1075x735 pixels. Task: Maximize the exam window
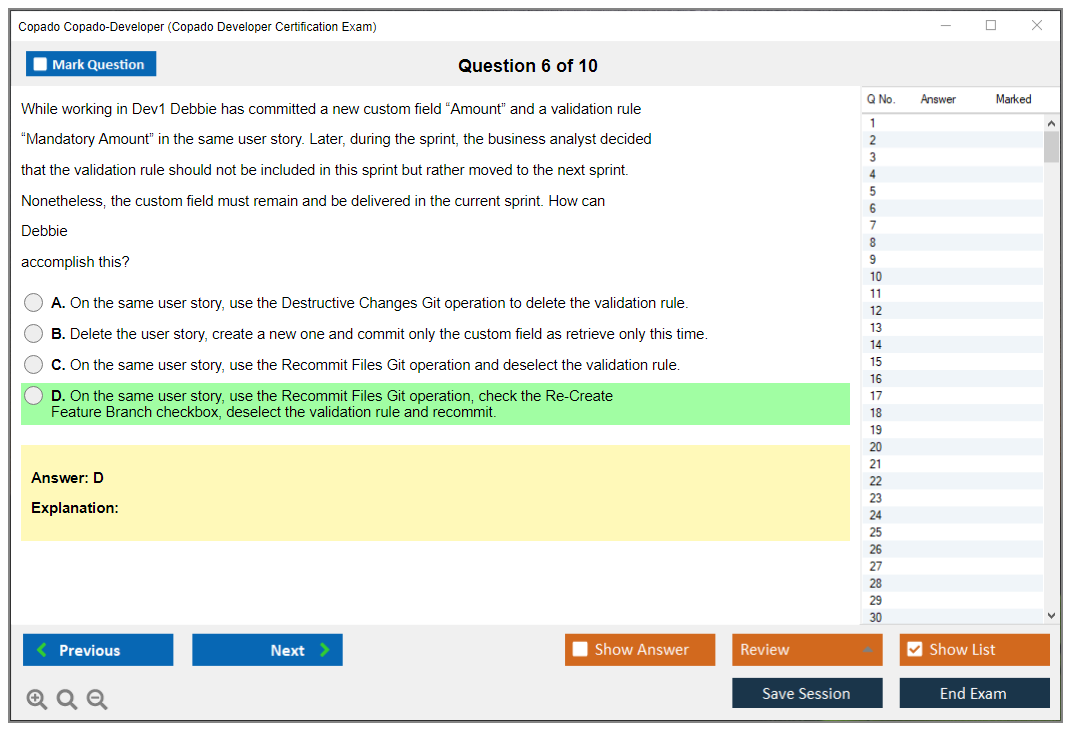[991, 26]
